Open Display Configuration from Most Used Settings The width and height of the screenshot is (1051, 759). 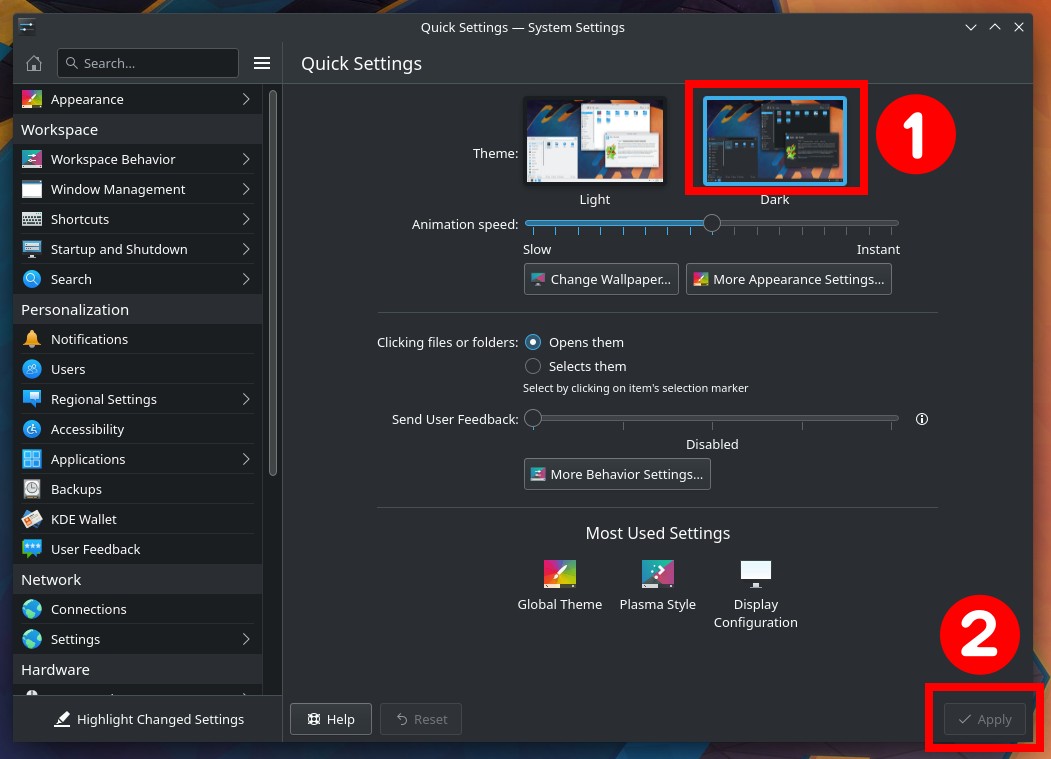(x=755, y=594)
